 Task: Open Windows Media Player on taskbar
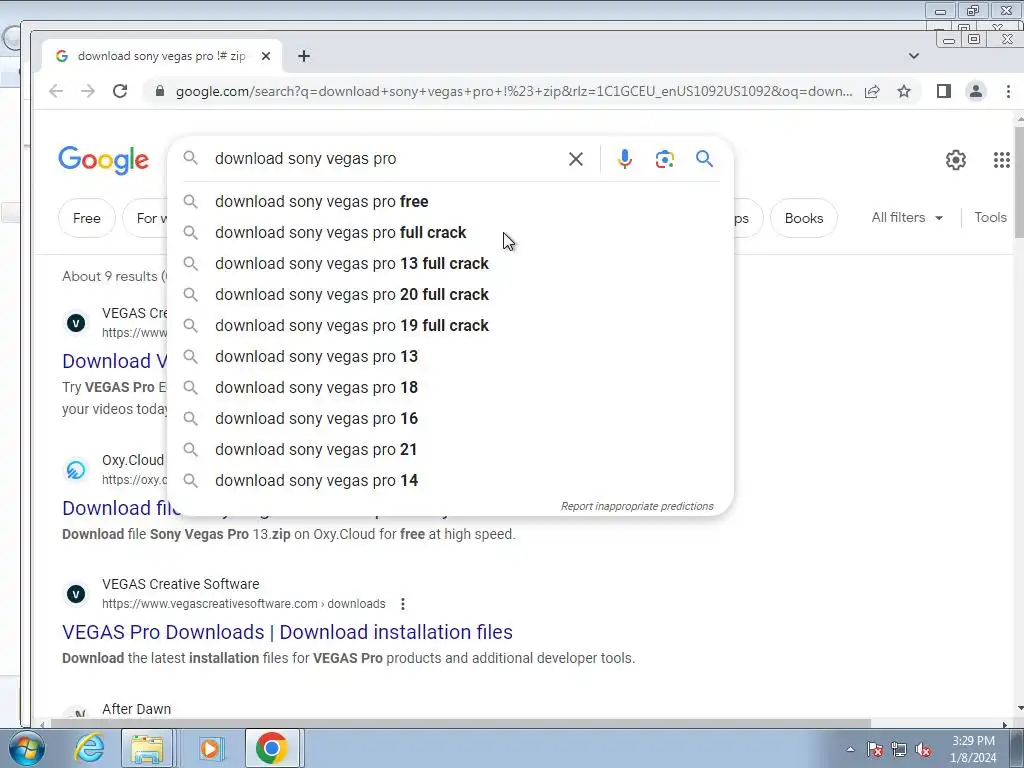pos(210,748)
